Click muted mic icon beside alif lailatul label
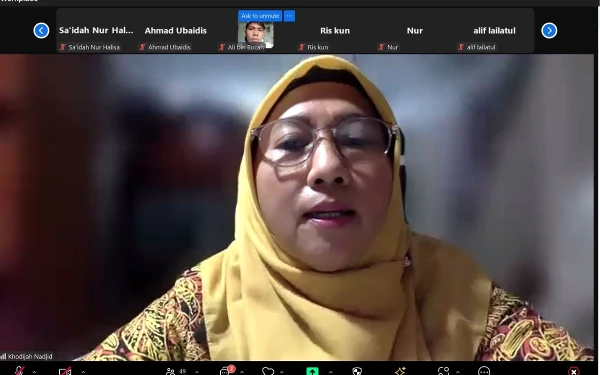 click(461, 47)
